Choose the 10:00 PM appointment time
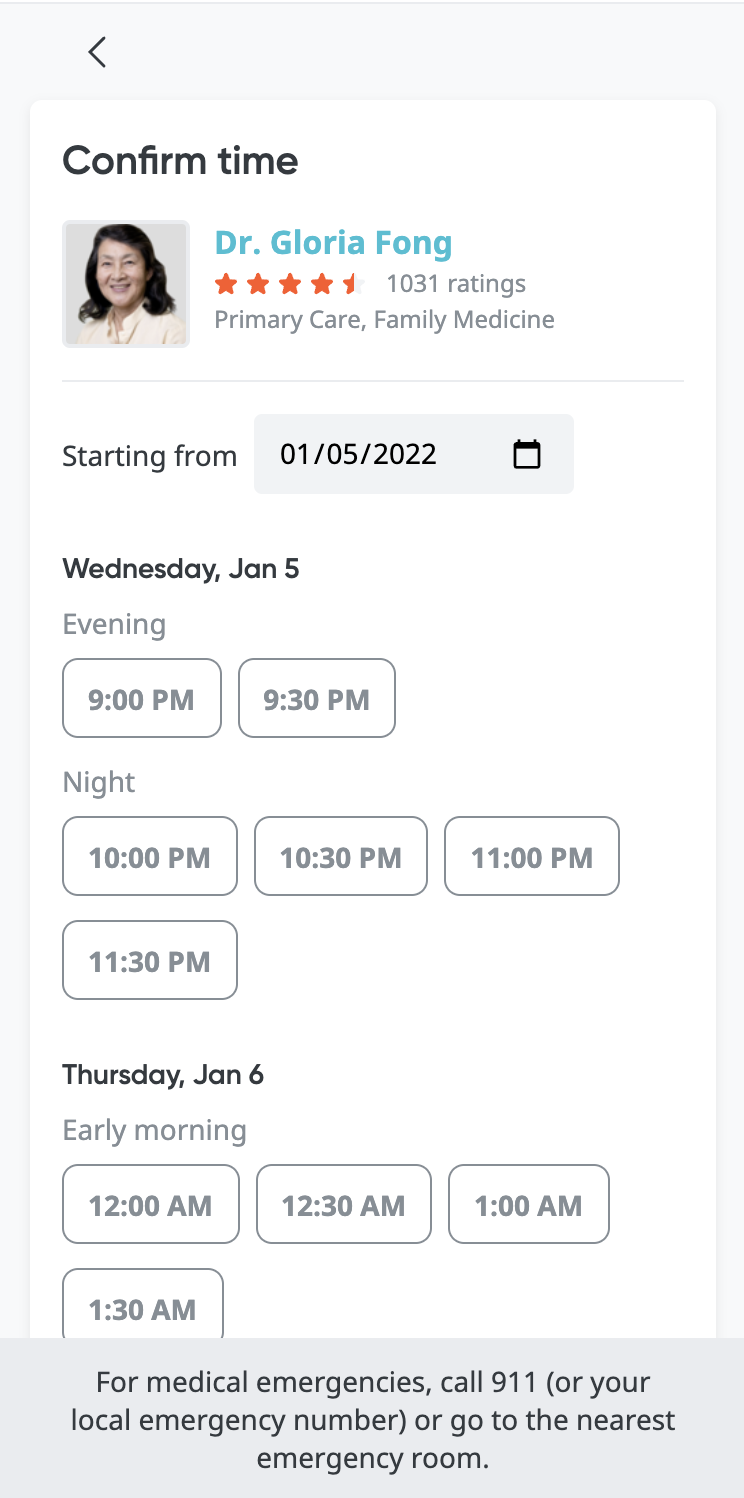This screenshot has height=1498, width=744. coord(149,857)
